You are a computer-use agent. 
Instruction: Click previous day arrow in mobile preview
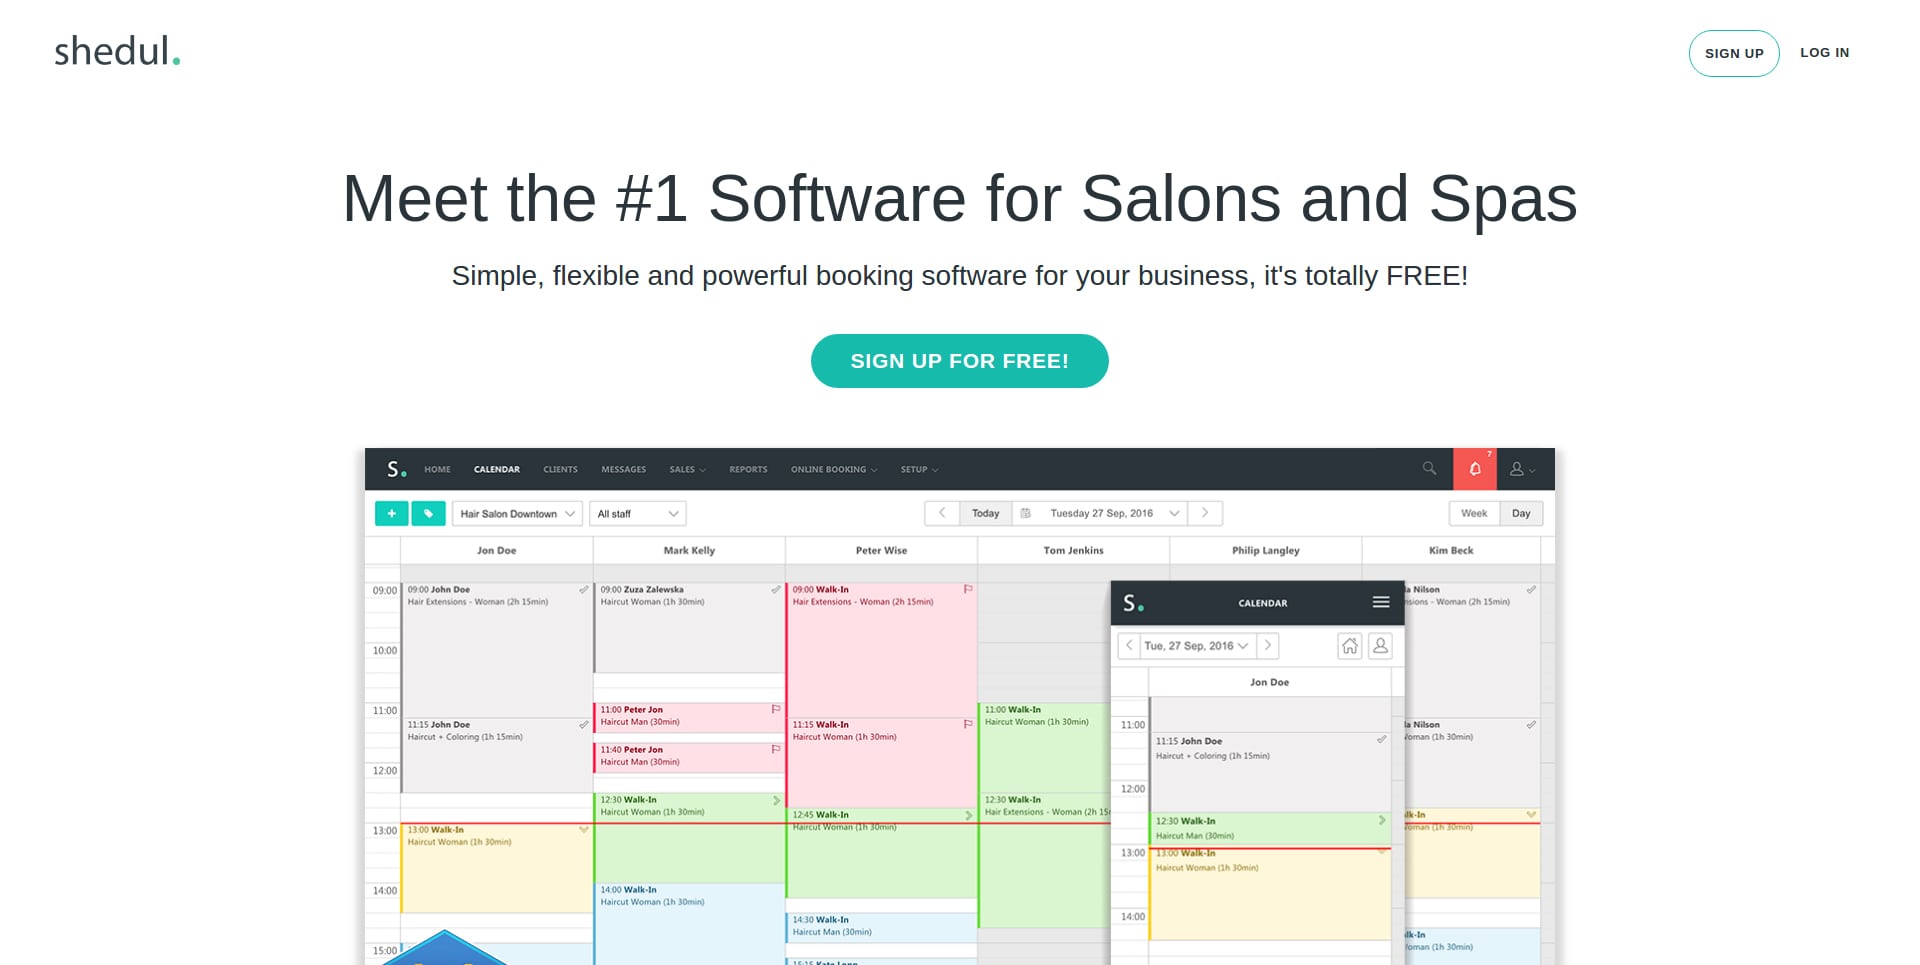pyautogui.click(x=1129, y=645)
